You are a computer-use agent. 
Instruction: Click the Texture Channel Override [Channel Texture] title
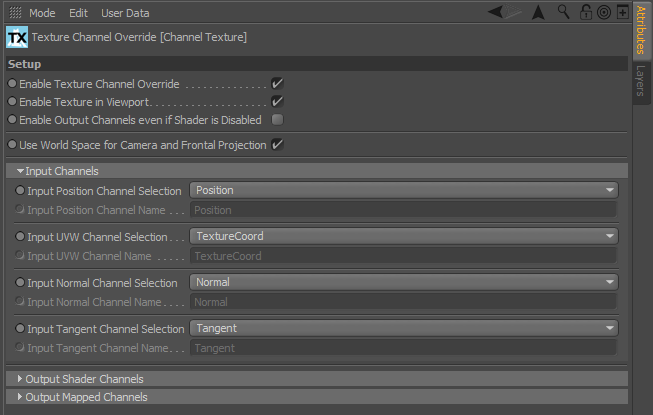tap(139, 37)
